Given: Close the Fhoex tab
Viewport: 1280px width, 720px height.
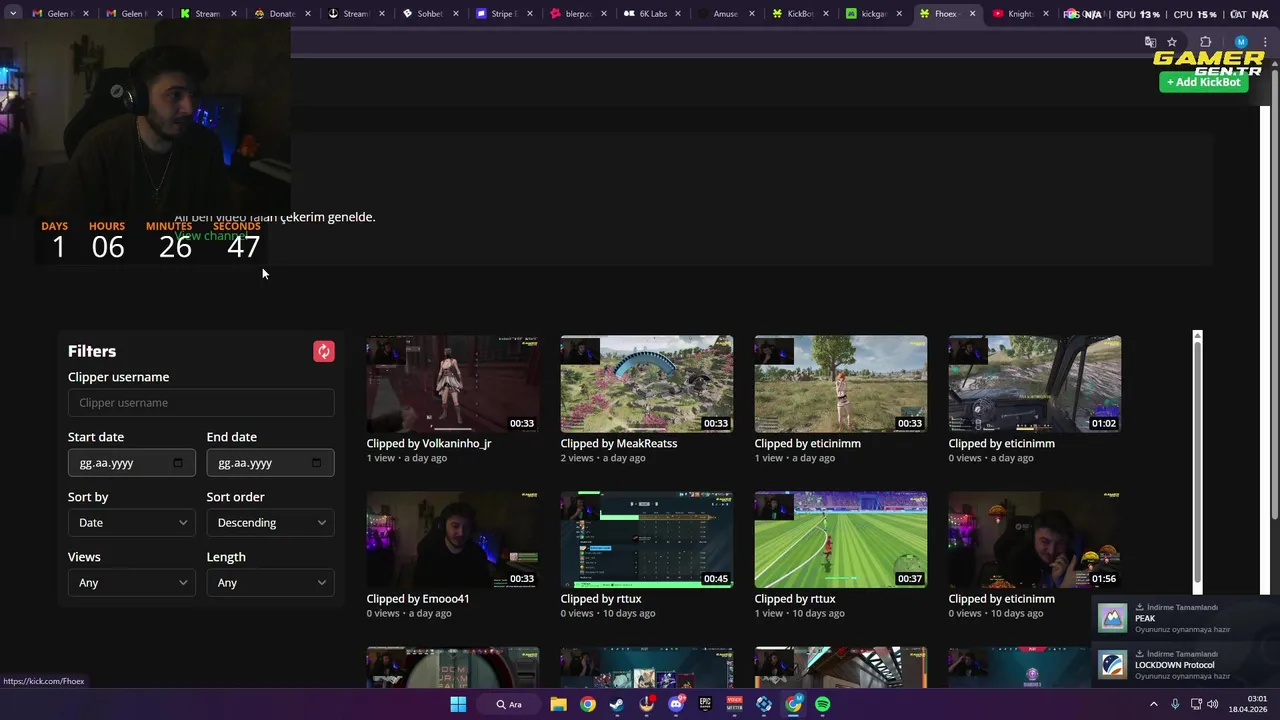Looking at the screenshot, I should (972, 14).
